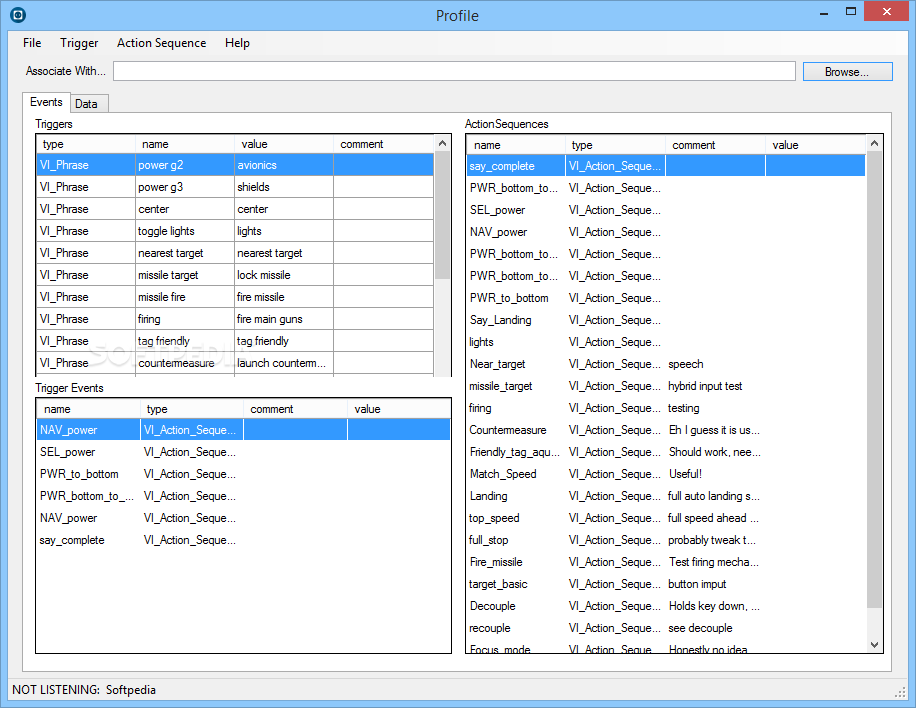
Task: Select NAV_power in ActionSequences list
Action: point(666,232)
